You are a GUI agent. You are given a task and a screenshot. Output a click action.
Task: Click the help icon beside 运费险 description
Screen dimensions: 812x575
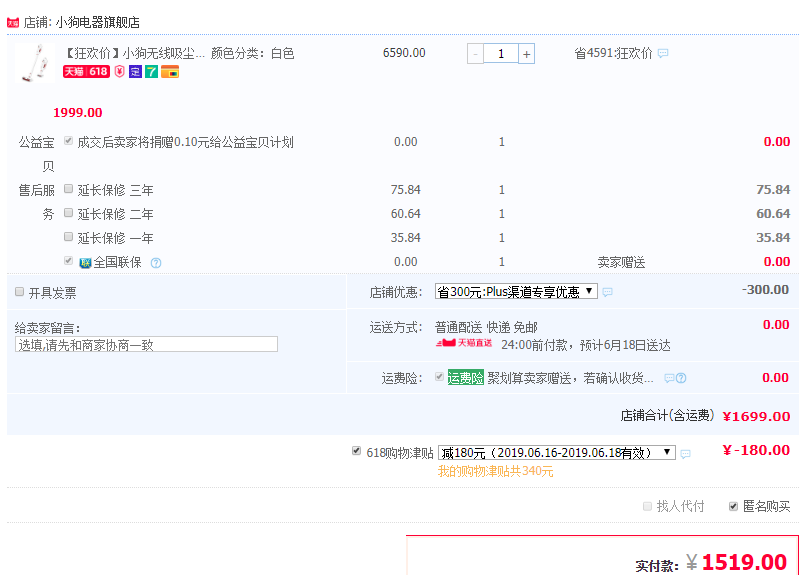pos(682,378)
